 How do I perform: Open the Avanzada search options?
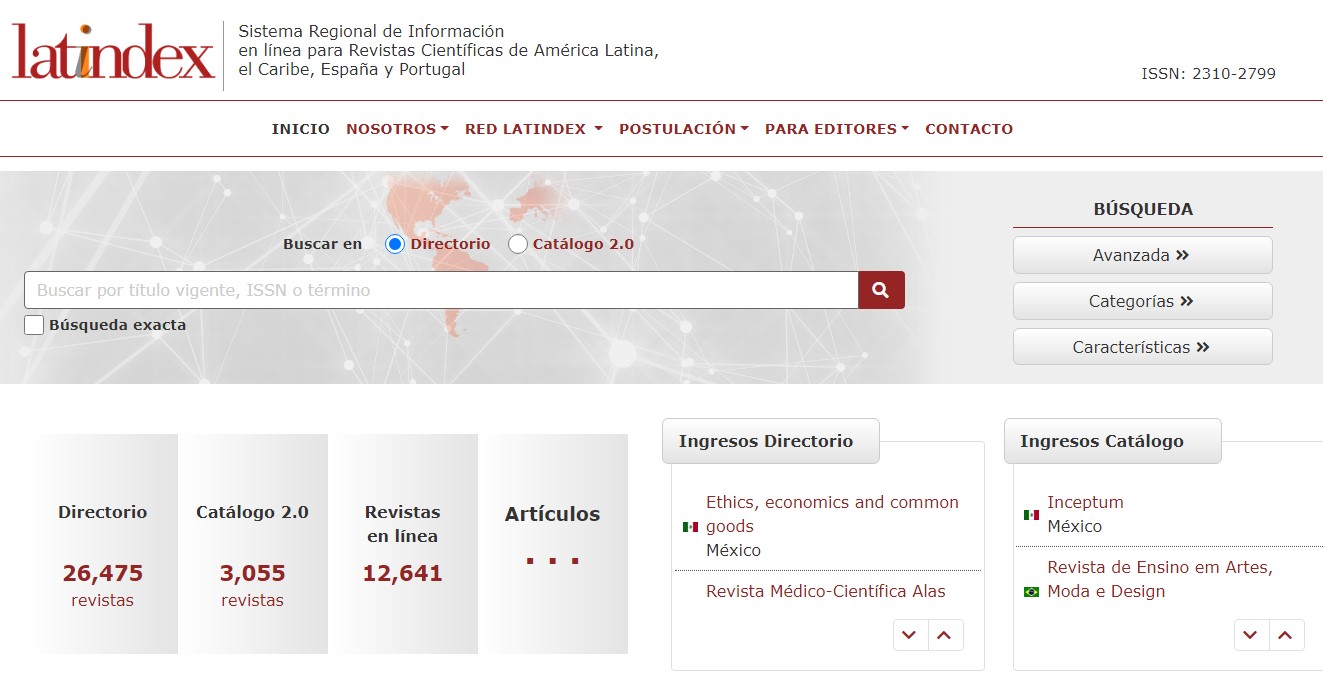1142,255
